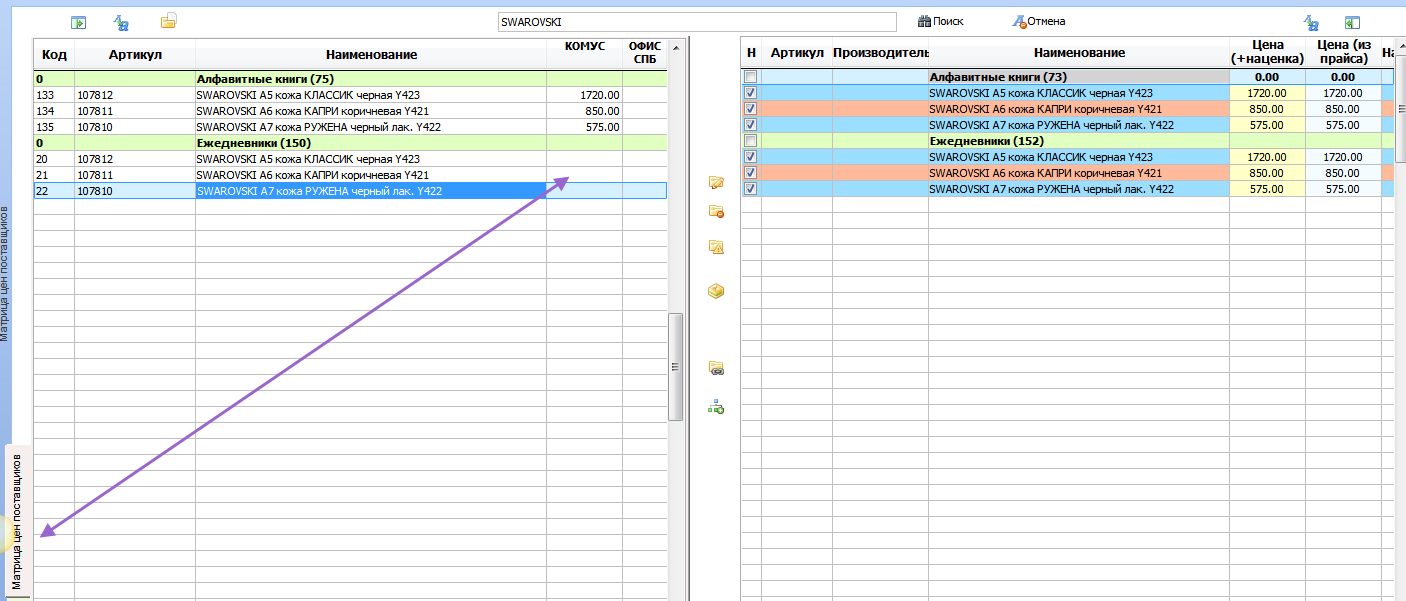
Task: Click the КОМУС price 1720.00 in row 133
Action: click(x=599, y=95)
